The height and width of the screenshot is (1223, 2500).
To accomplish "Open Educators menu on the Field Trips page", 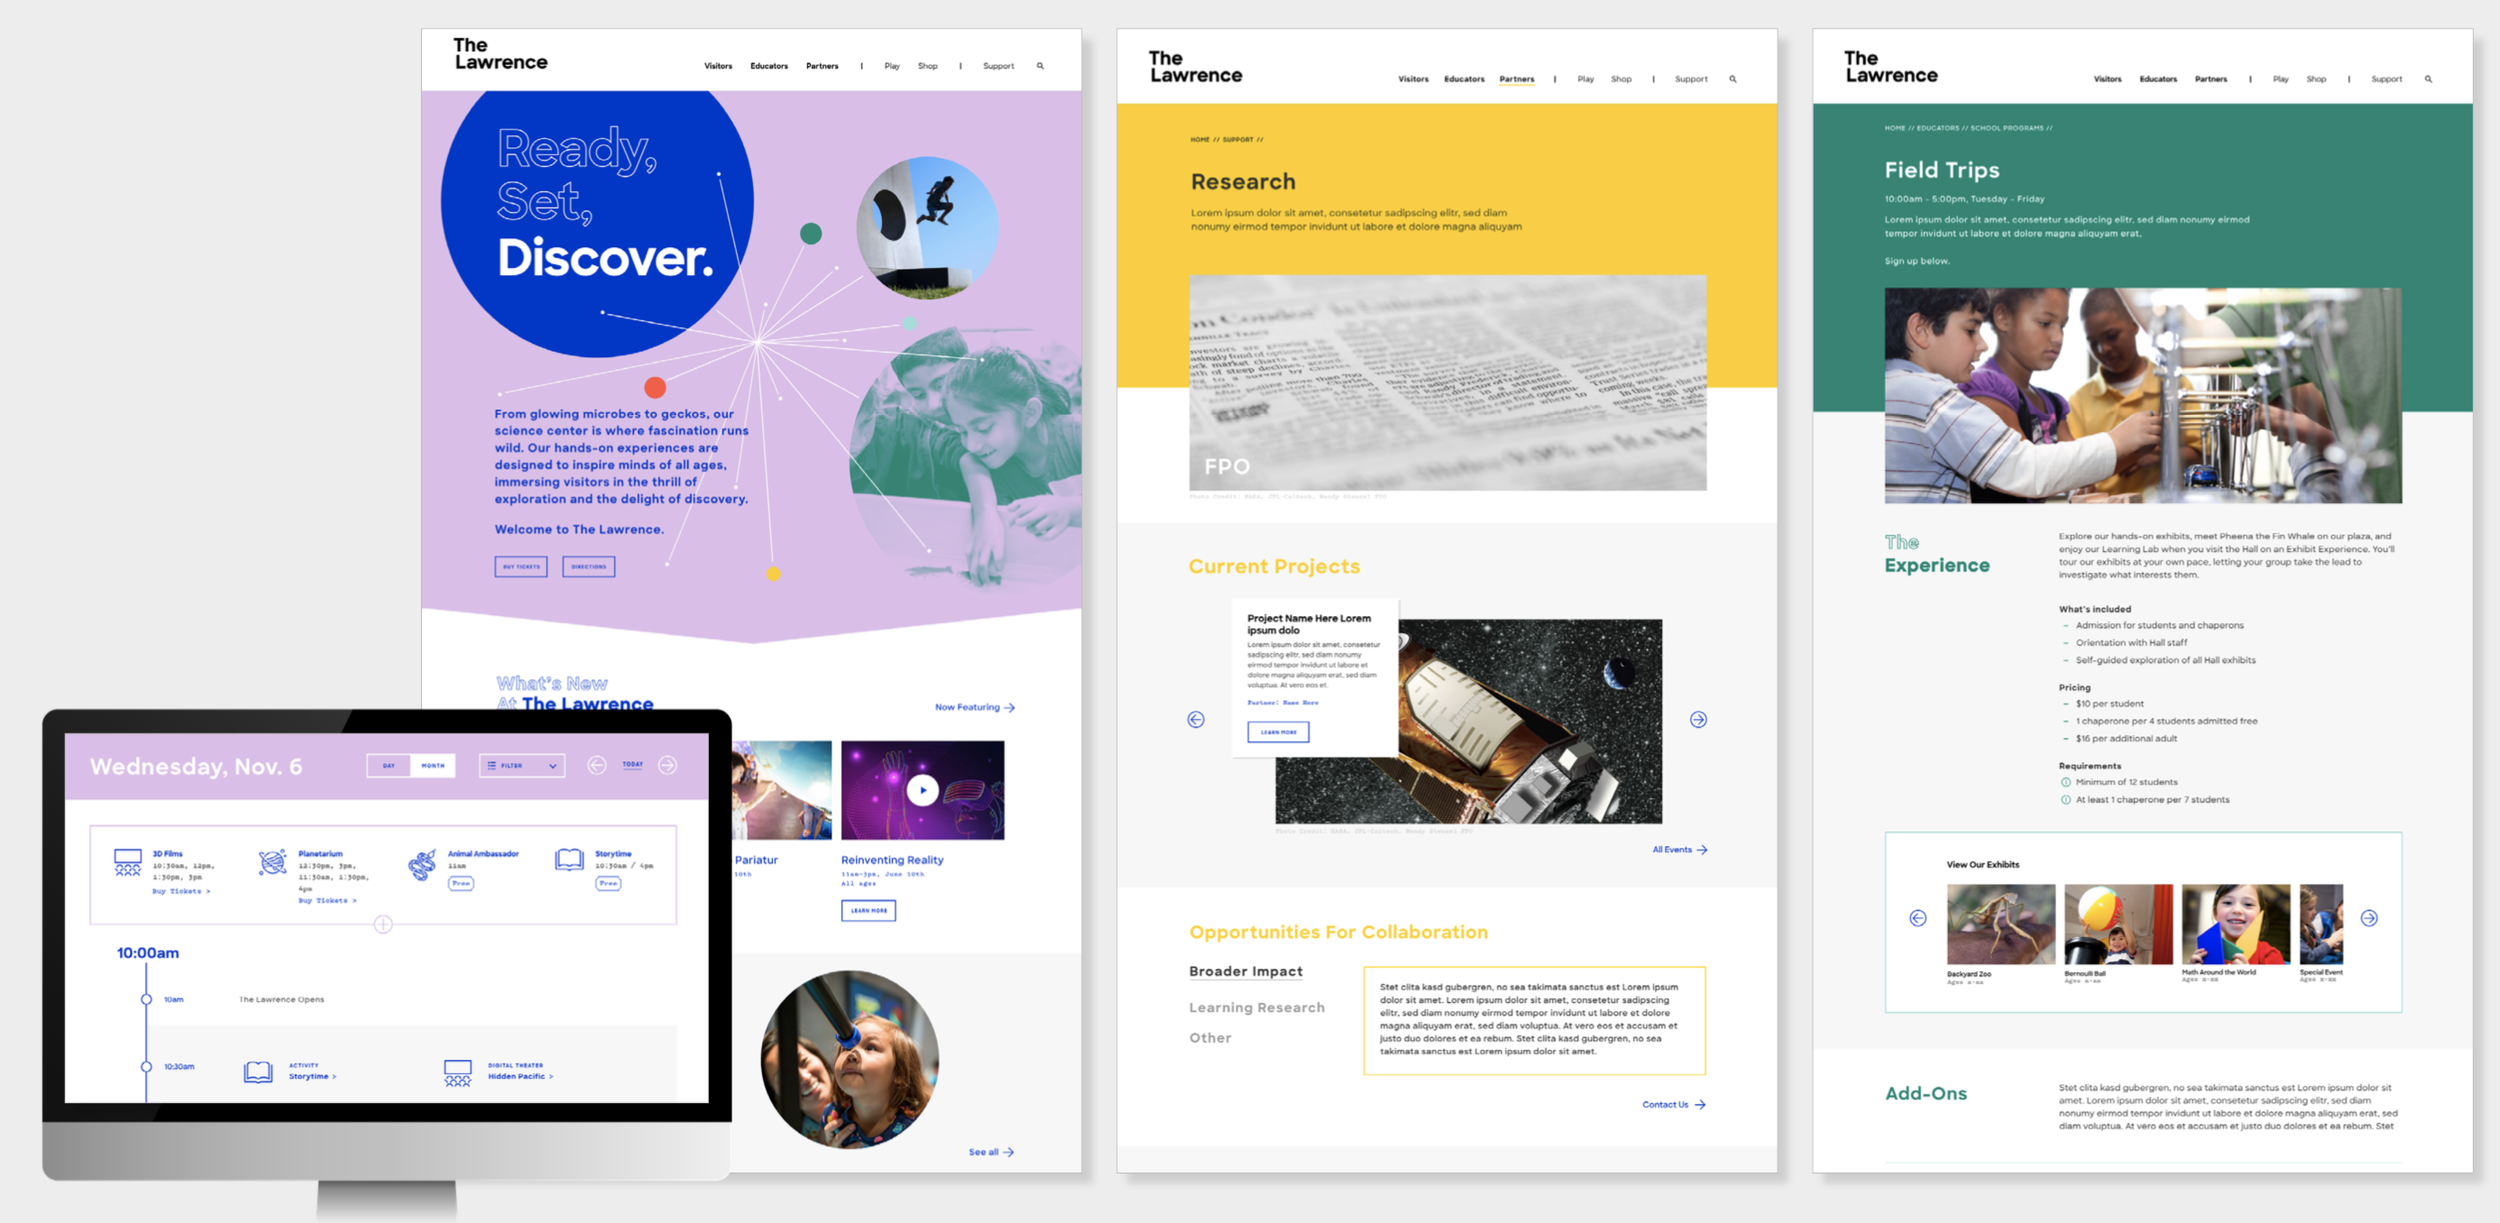I will pyautogui.click(x=2158, y=79).
